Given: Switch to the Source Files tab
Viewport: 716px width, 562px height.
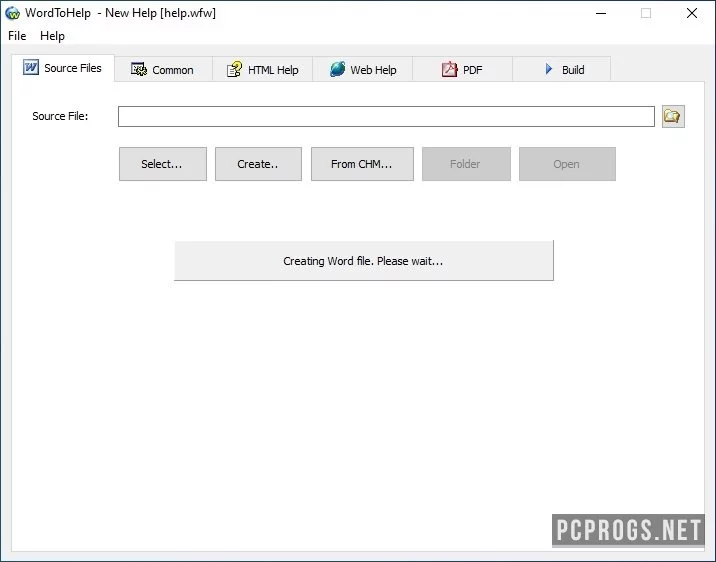Looking at the screenshot, I should [63, 68].
